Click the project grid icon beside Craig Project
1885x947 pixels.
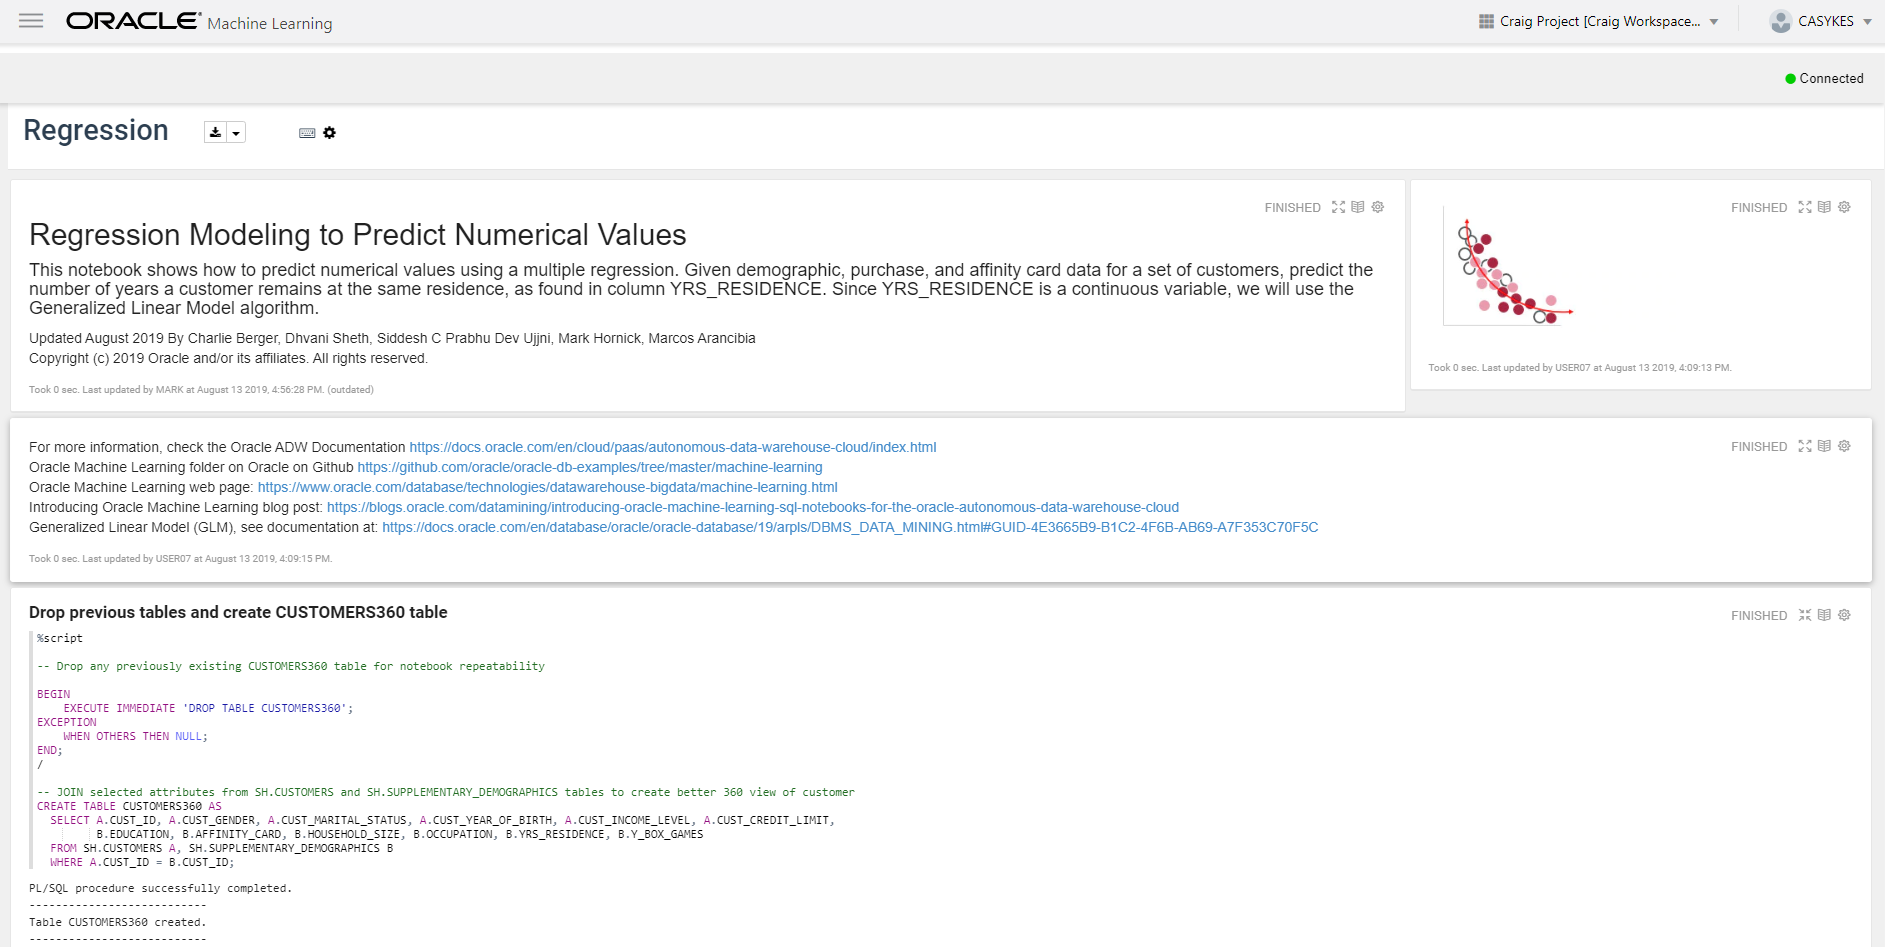coord(1486,21)
